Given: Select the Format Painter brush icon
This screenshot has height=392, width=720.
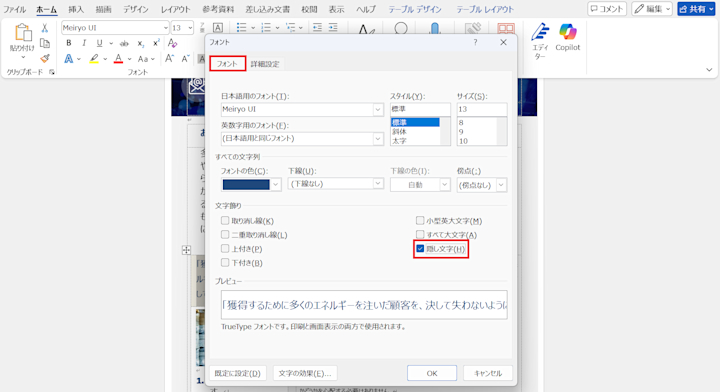Looking at the screenshot, I should (x=45, y=58).
